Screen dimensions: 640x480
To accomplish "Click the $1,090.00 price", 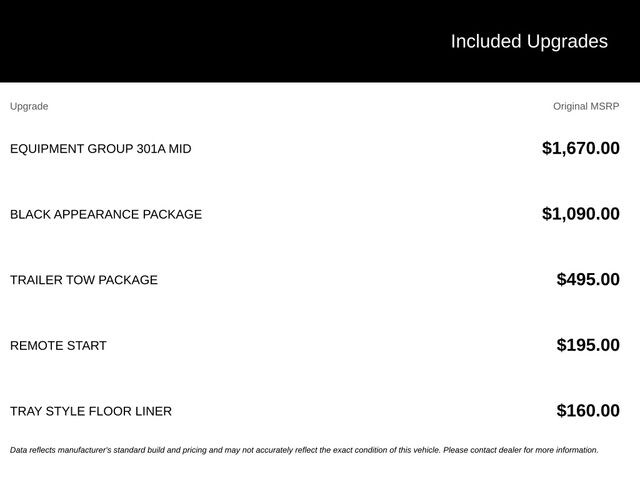I will 580,214.
